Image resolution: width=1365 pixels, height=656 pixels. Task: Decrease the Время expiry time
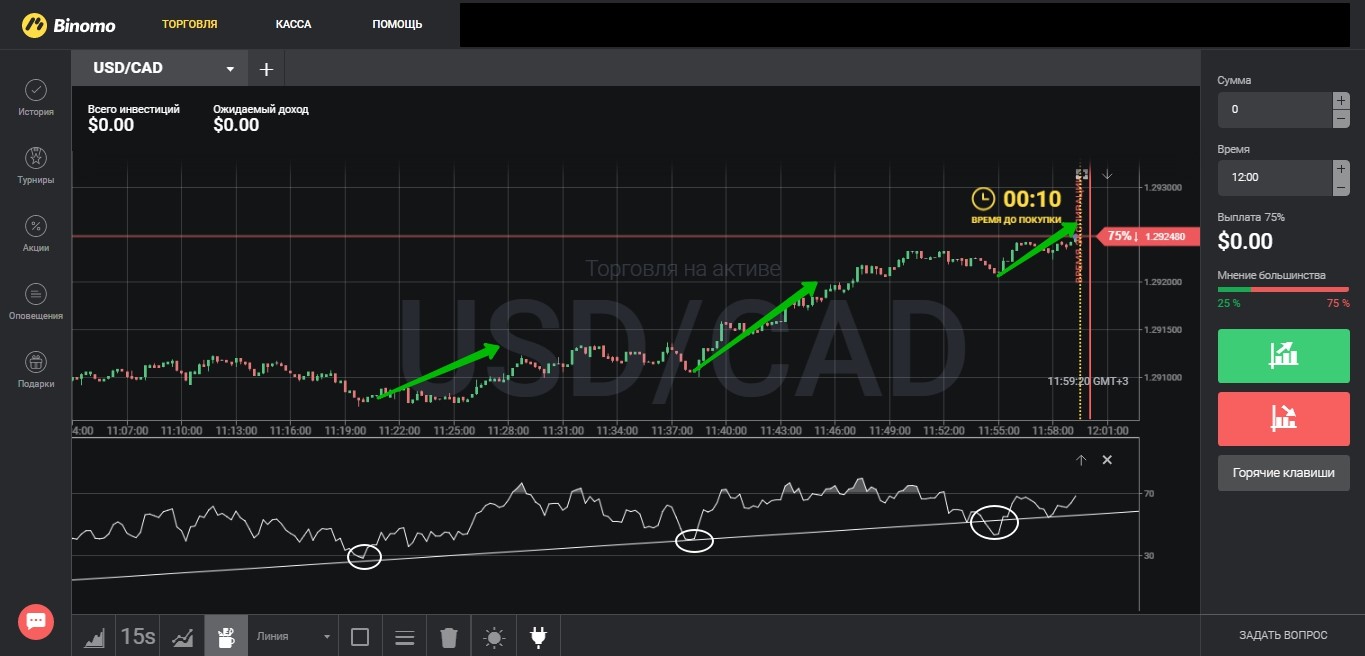(1340, 187)
